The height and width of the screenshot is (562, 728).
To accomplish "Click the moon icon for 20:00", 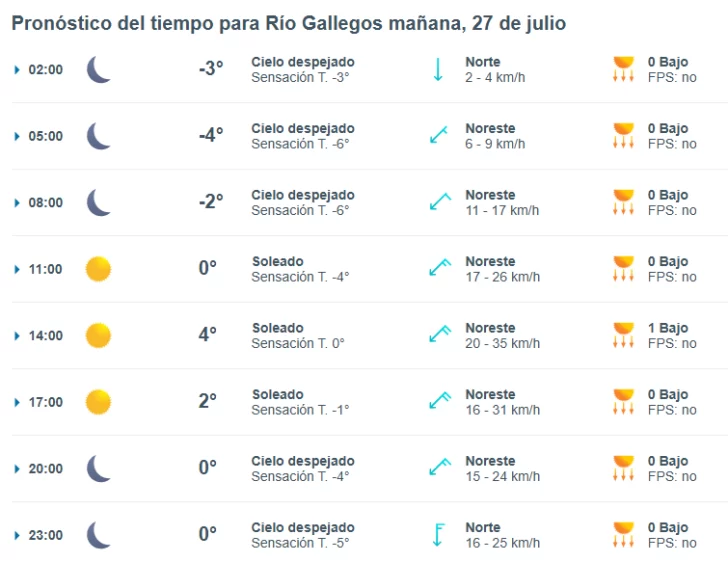I will [98, 468].
